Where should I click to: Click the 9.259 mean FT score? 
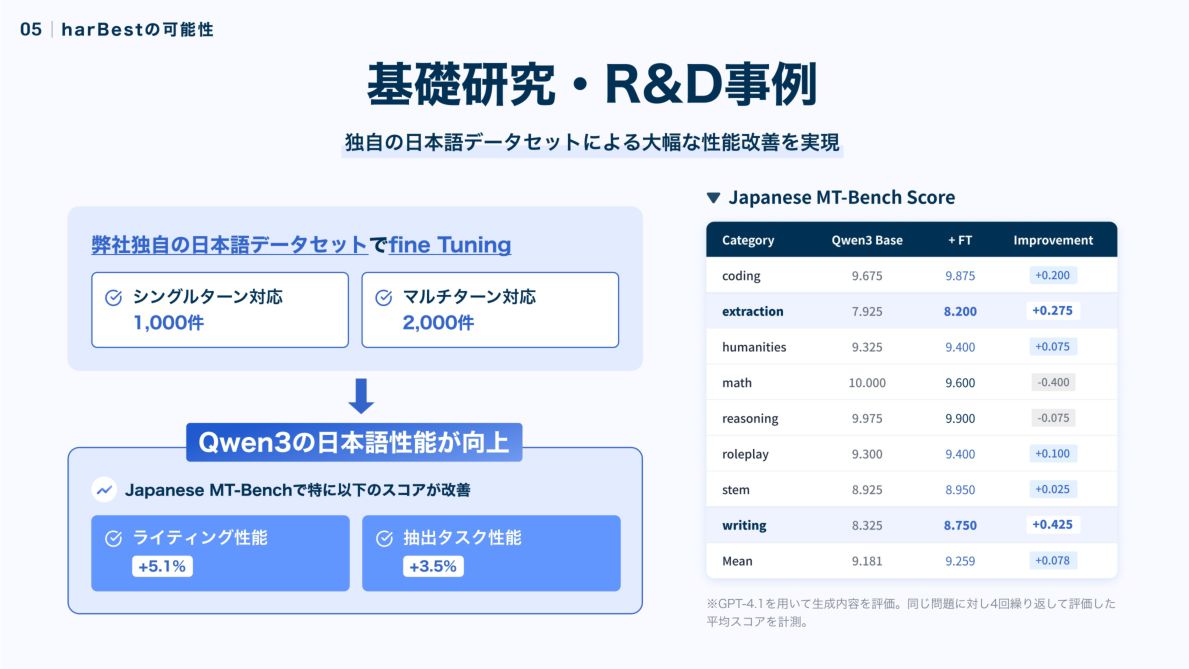point(960,561)
